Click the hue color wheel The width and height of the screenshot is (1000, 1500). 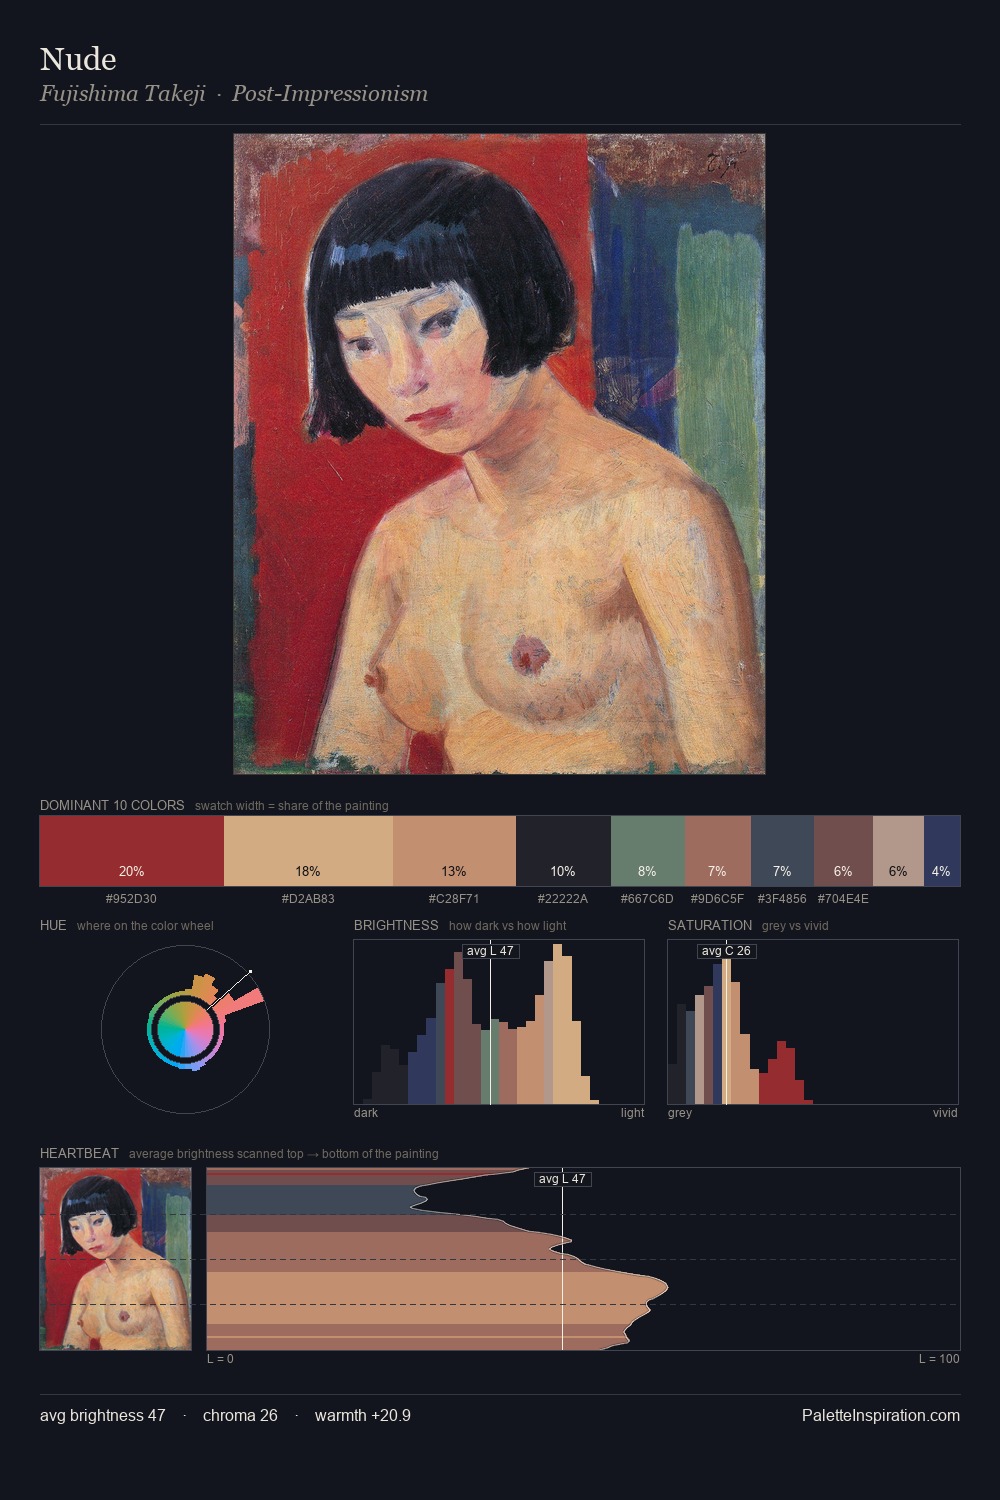[185, 1029]
